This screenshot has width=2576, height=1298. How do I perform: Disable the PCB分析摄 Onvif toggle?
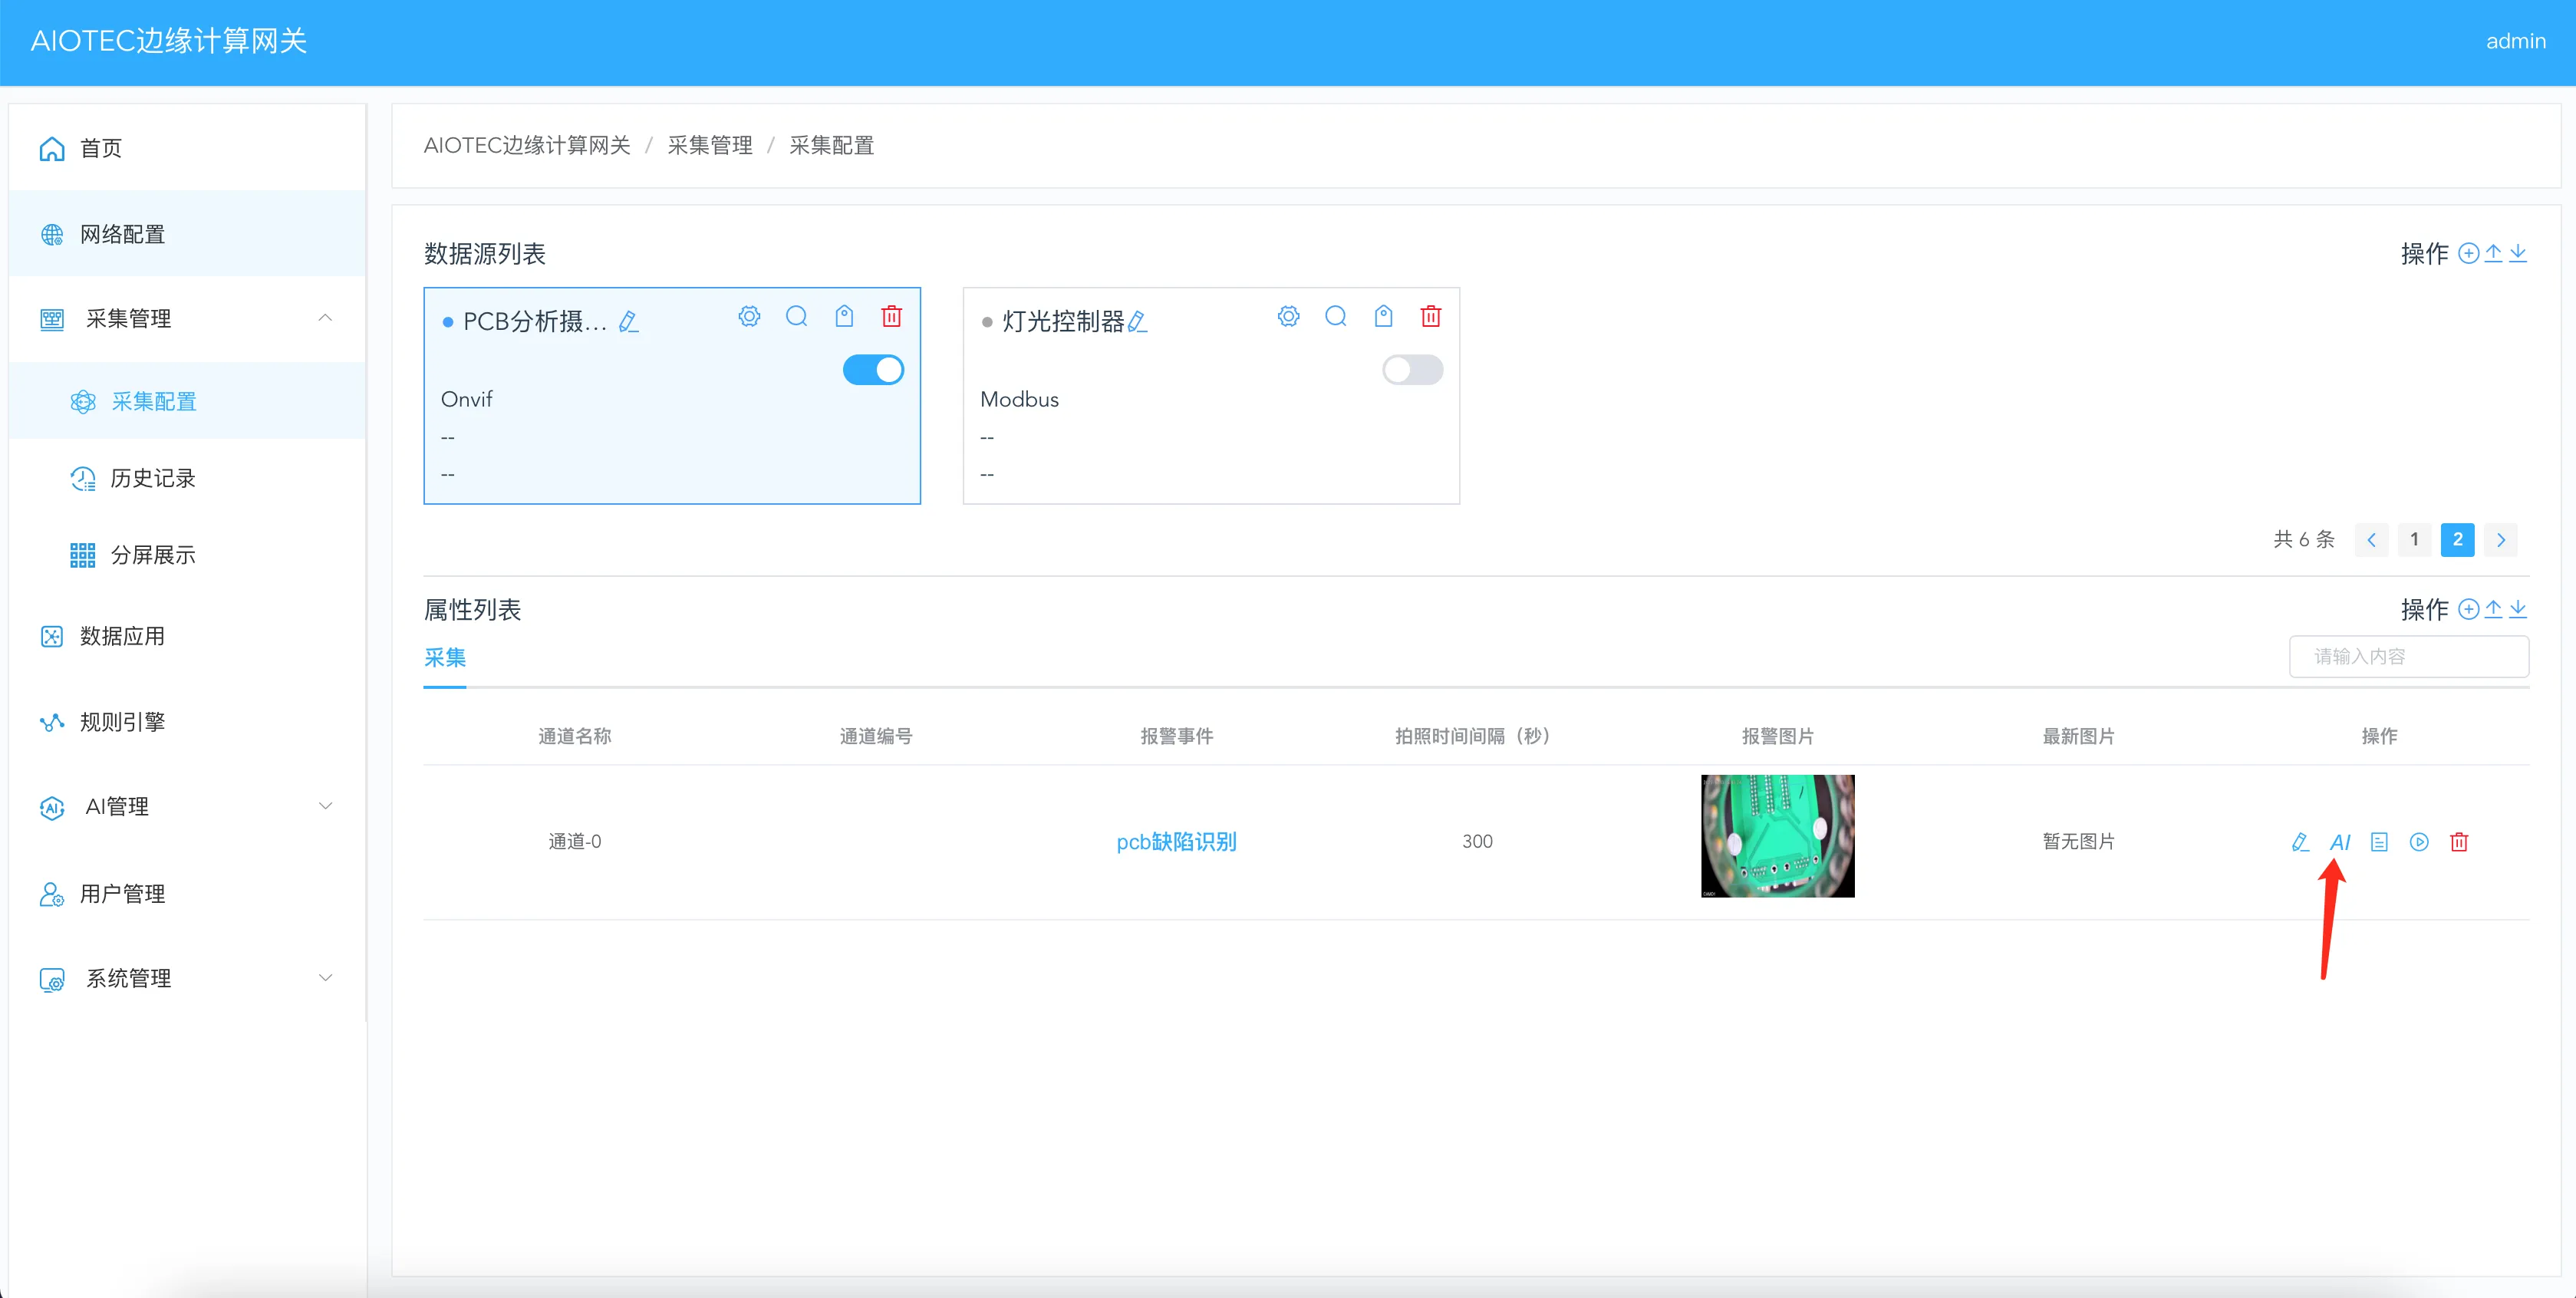[x=873, y=370]
